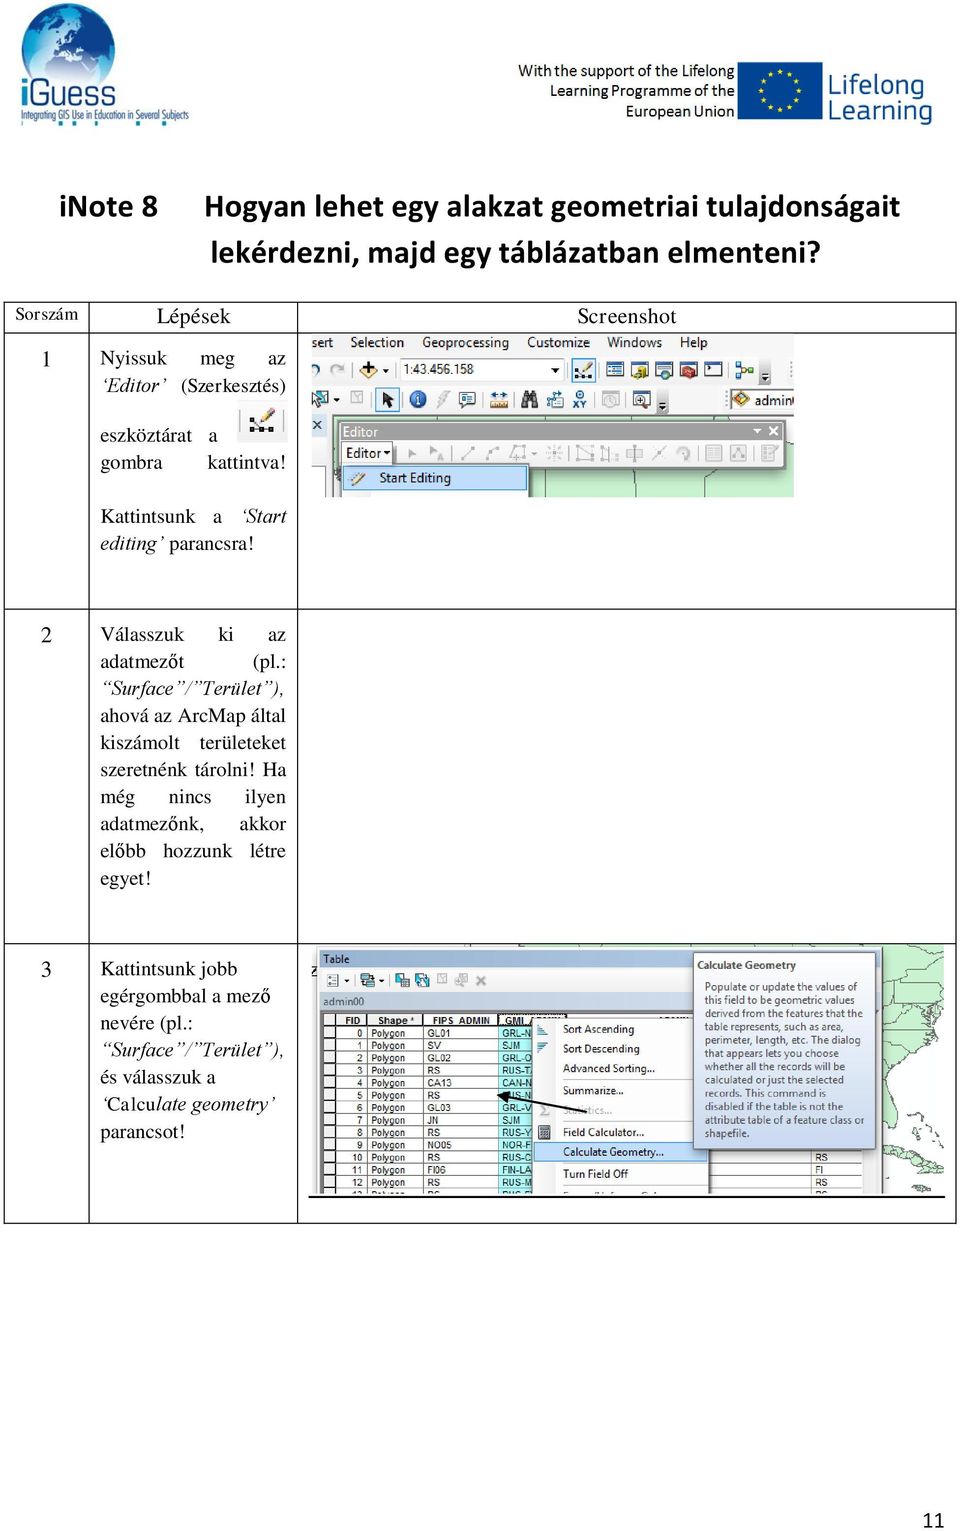Expand the Select Features tool dropdown arrow

[336, 400]
